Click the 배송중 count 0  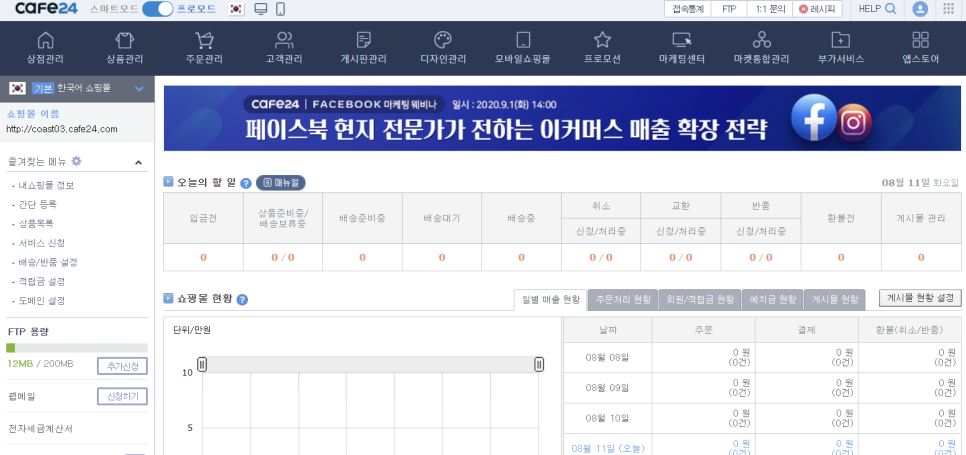click(x=521, y=257)
